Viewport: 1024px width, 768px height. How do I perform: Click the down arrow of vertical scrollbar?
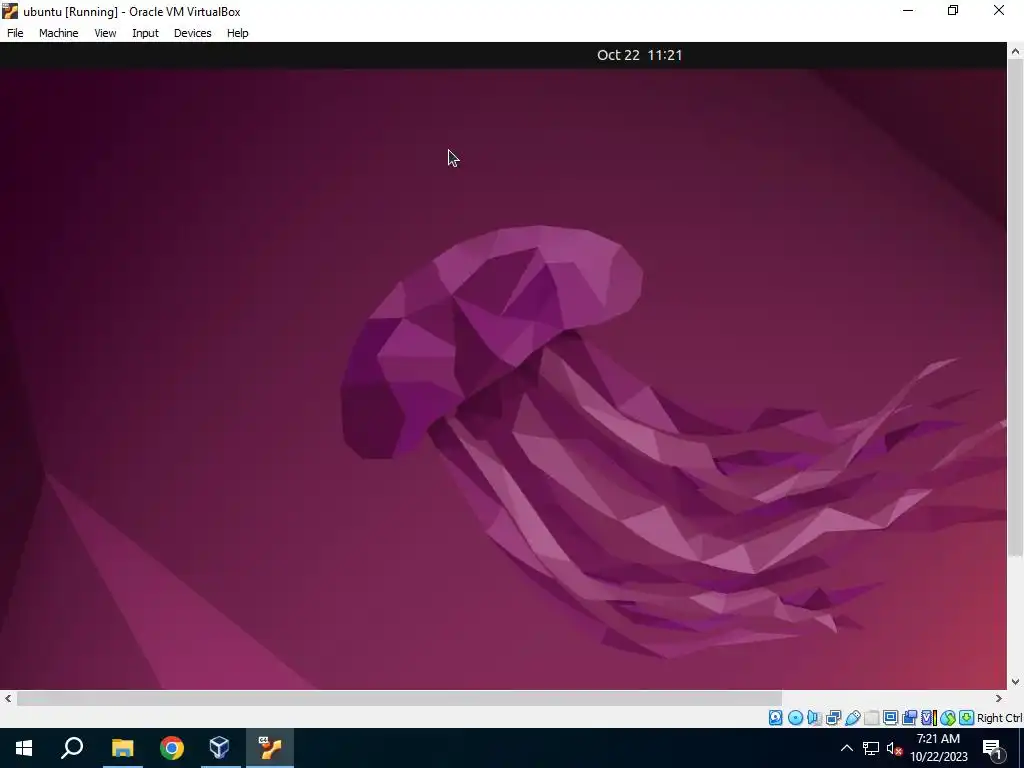click(1016, 682)
